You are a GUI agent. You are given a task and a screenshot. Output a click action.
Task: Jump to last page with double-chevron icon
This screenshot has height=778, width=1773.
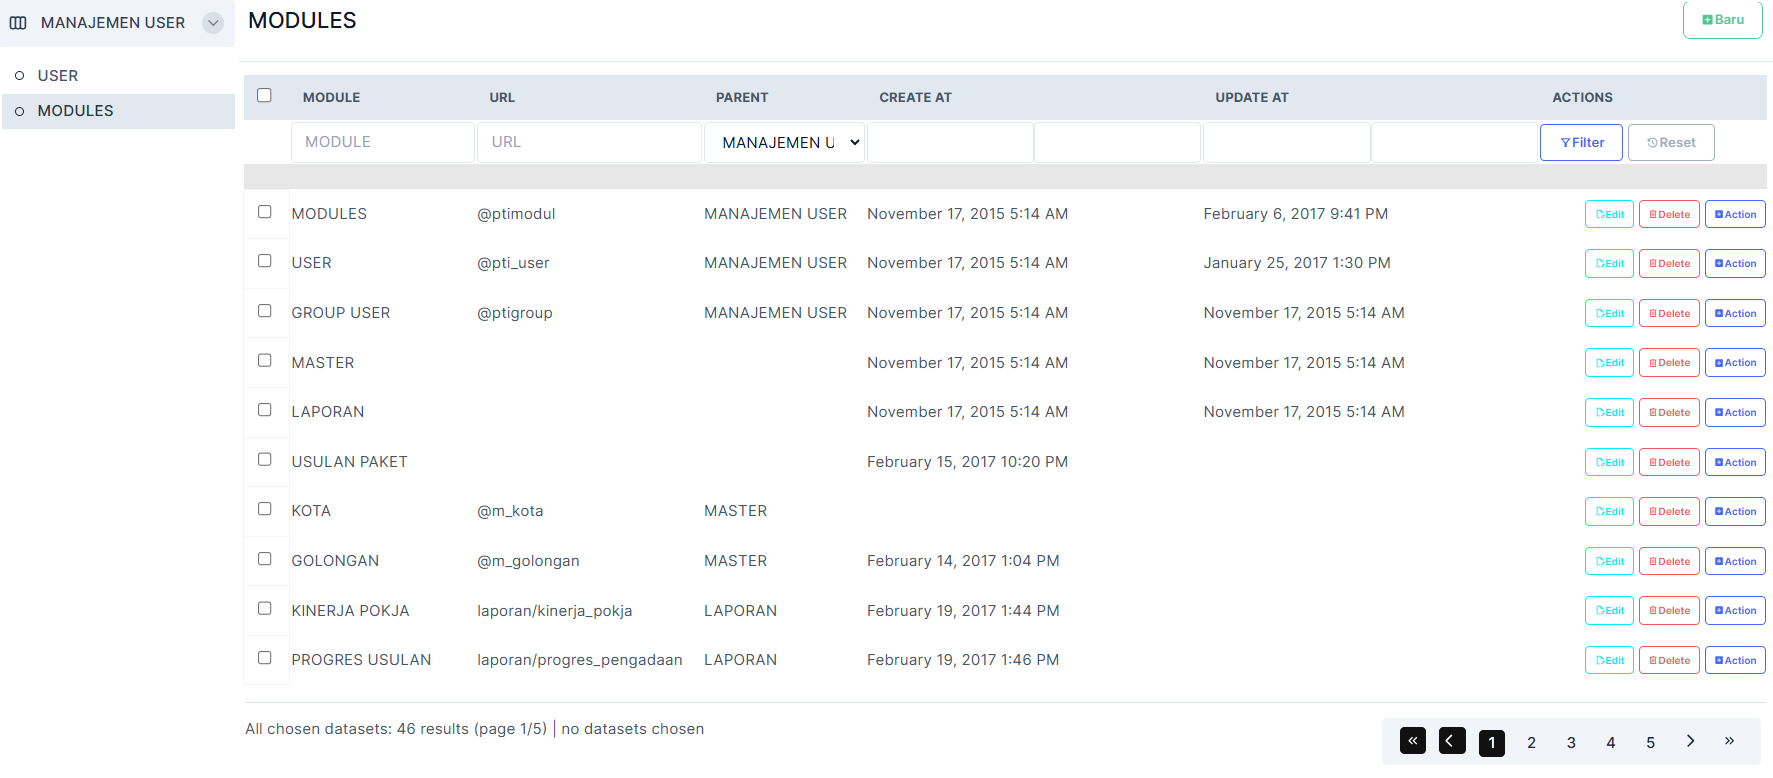coord(1729,741)
